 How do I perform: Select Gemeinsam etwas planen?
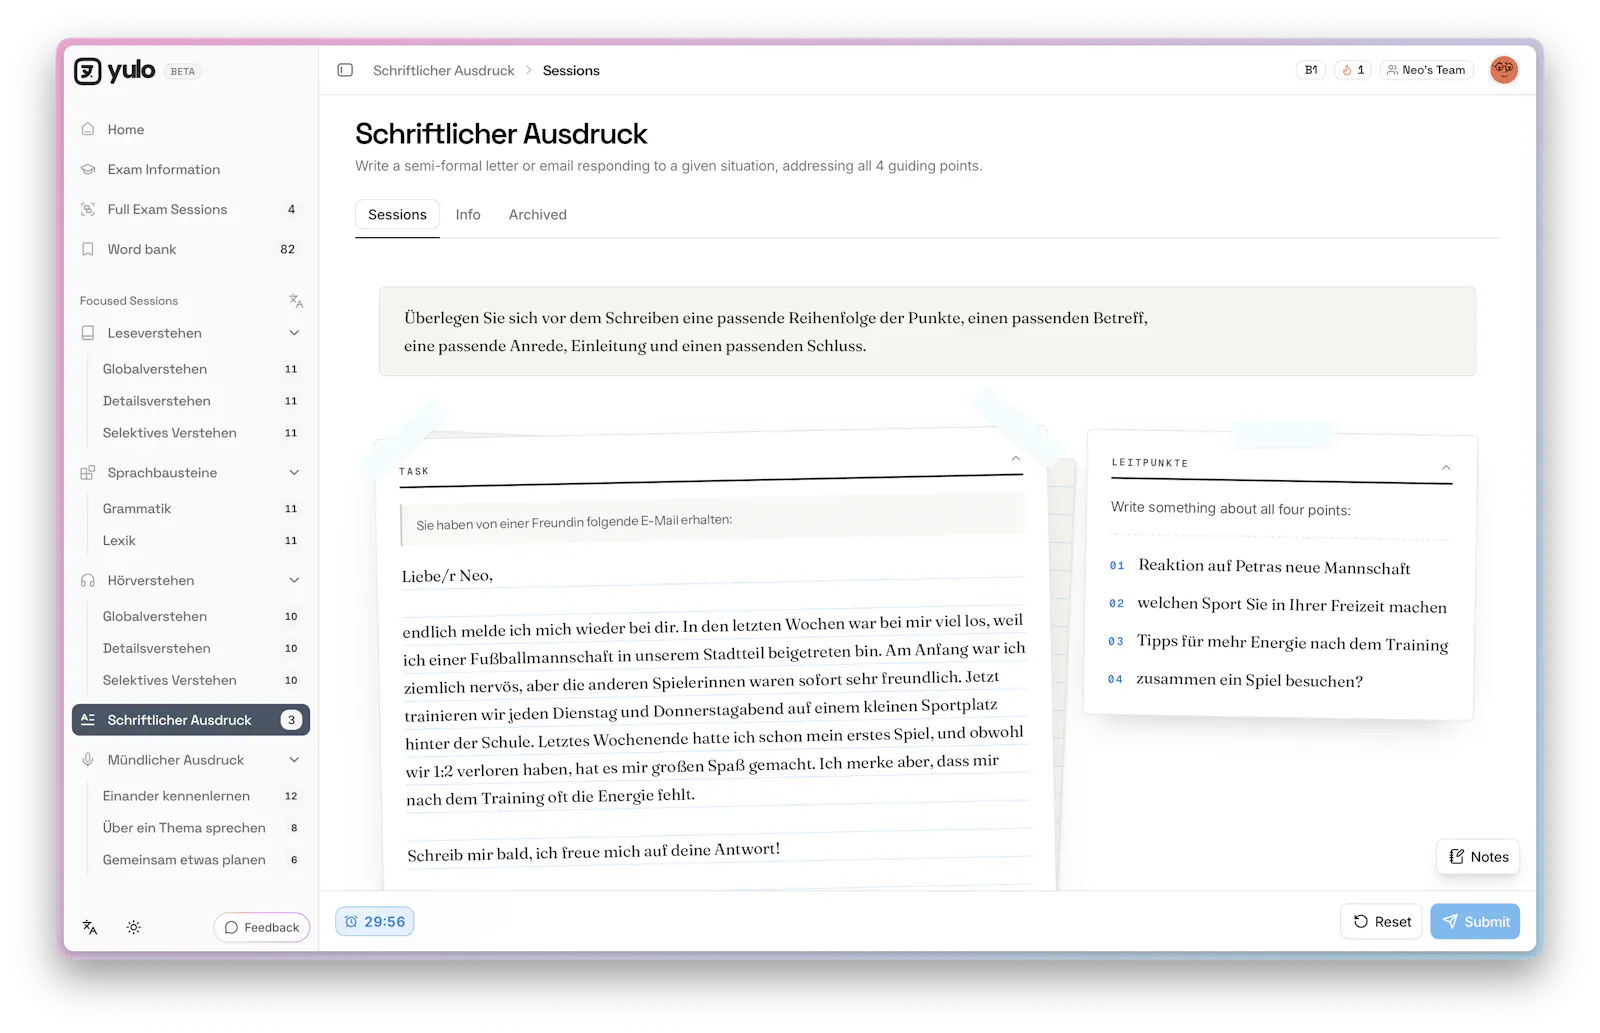coord(200,860)
